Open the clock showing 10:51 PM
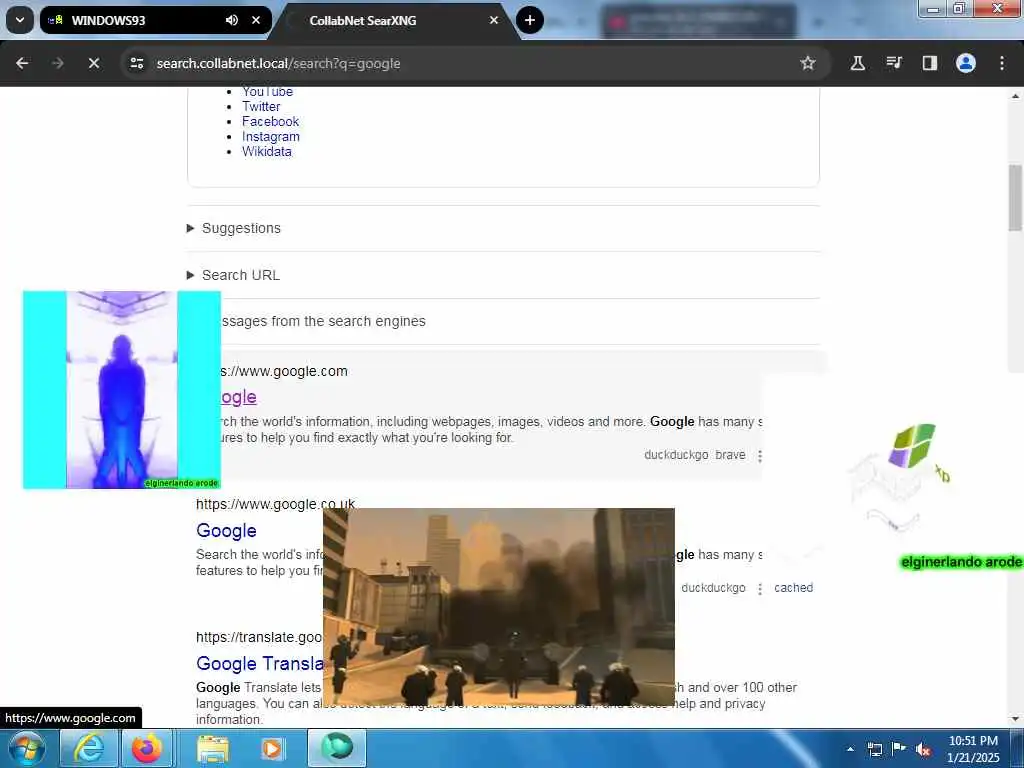 point(973,748)
